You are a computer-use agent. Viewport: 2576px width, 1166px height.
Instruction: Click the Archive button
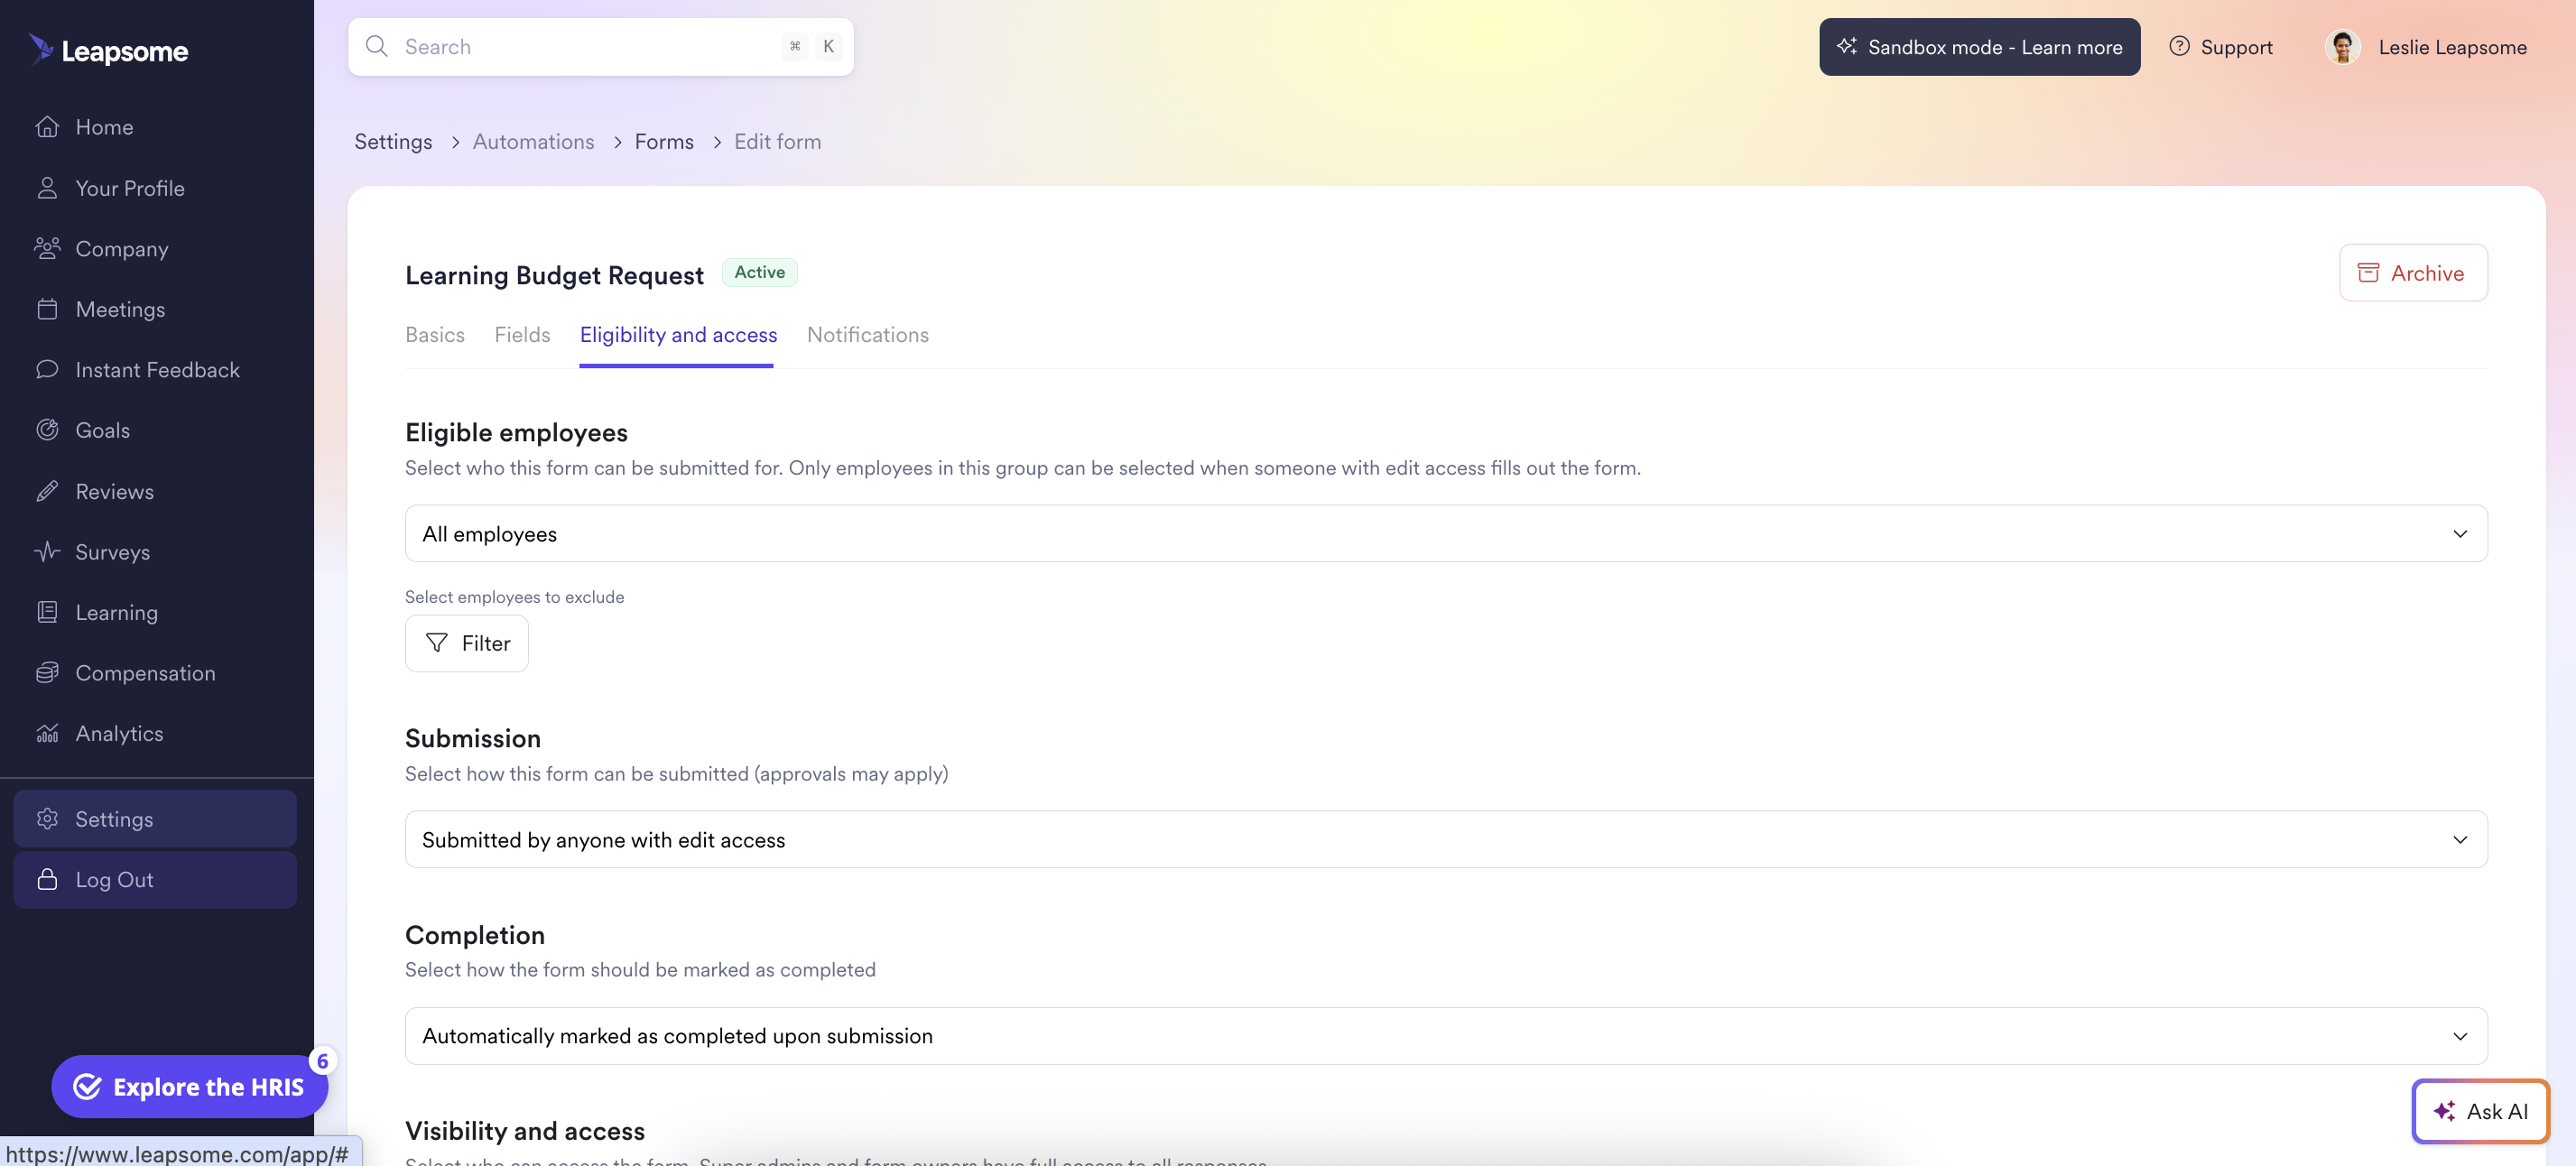(2413, 272)
